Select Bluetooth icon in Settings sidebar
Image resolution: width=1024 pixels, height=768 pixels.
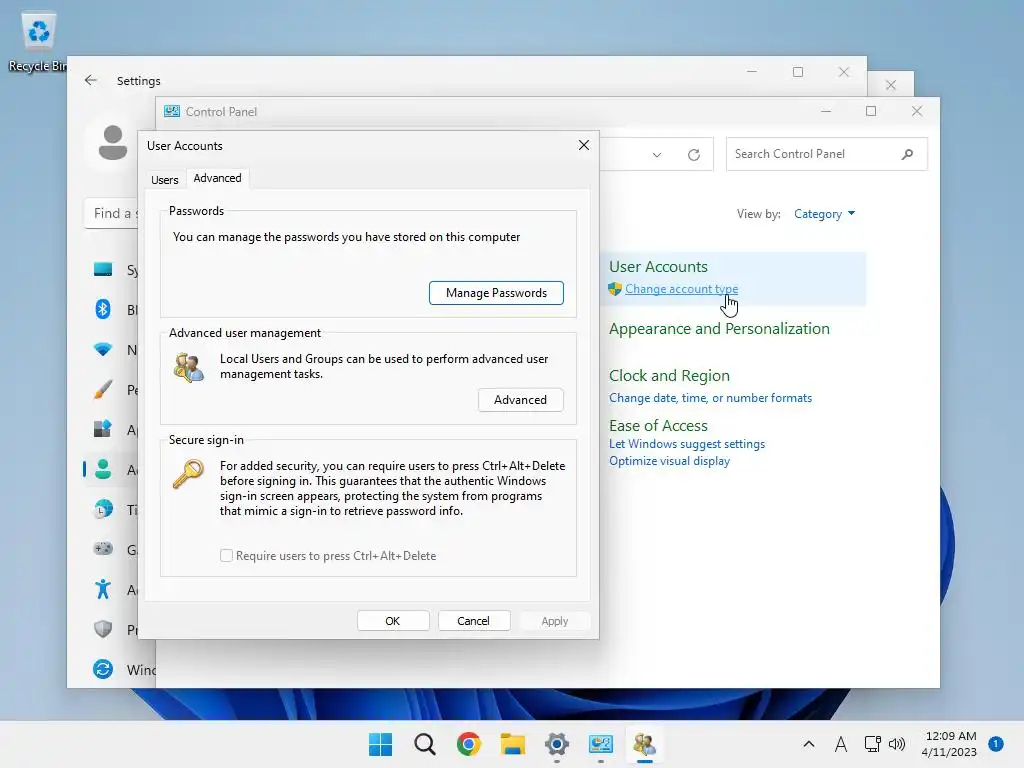click(x=103, y=309)
